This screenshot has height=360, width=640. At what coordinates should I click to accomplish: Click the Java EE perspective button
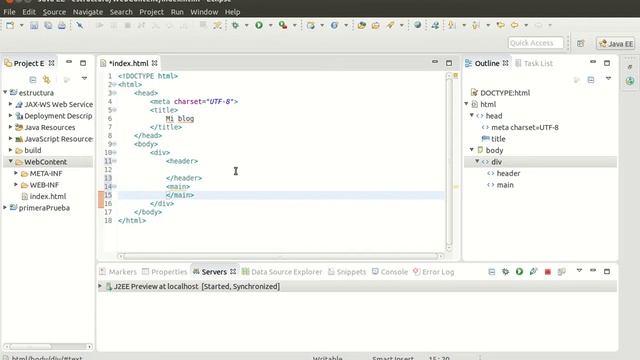click(x=616, y=44)
